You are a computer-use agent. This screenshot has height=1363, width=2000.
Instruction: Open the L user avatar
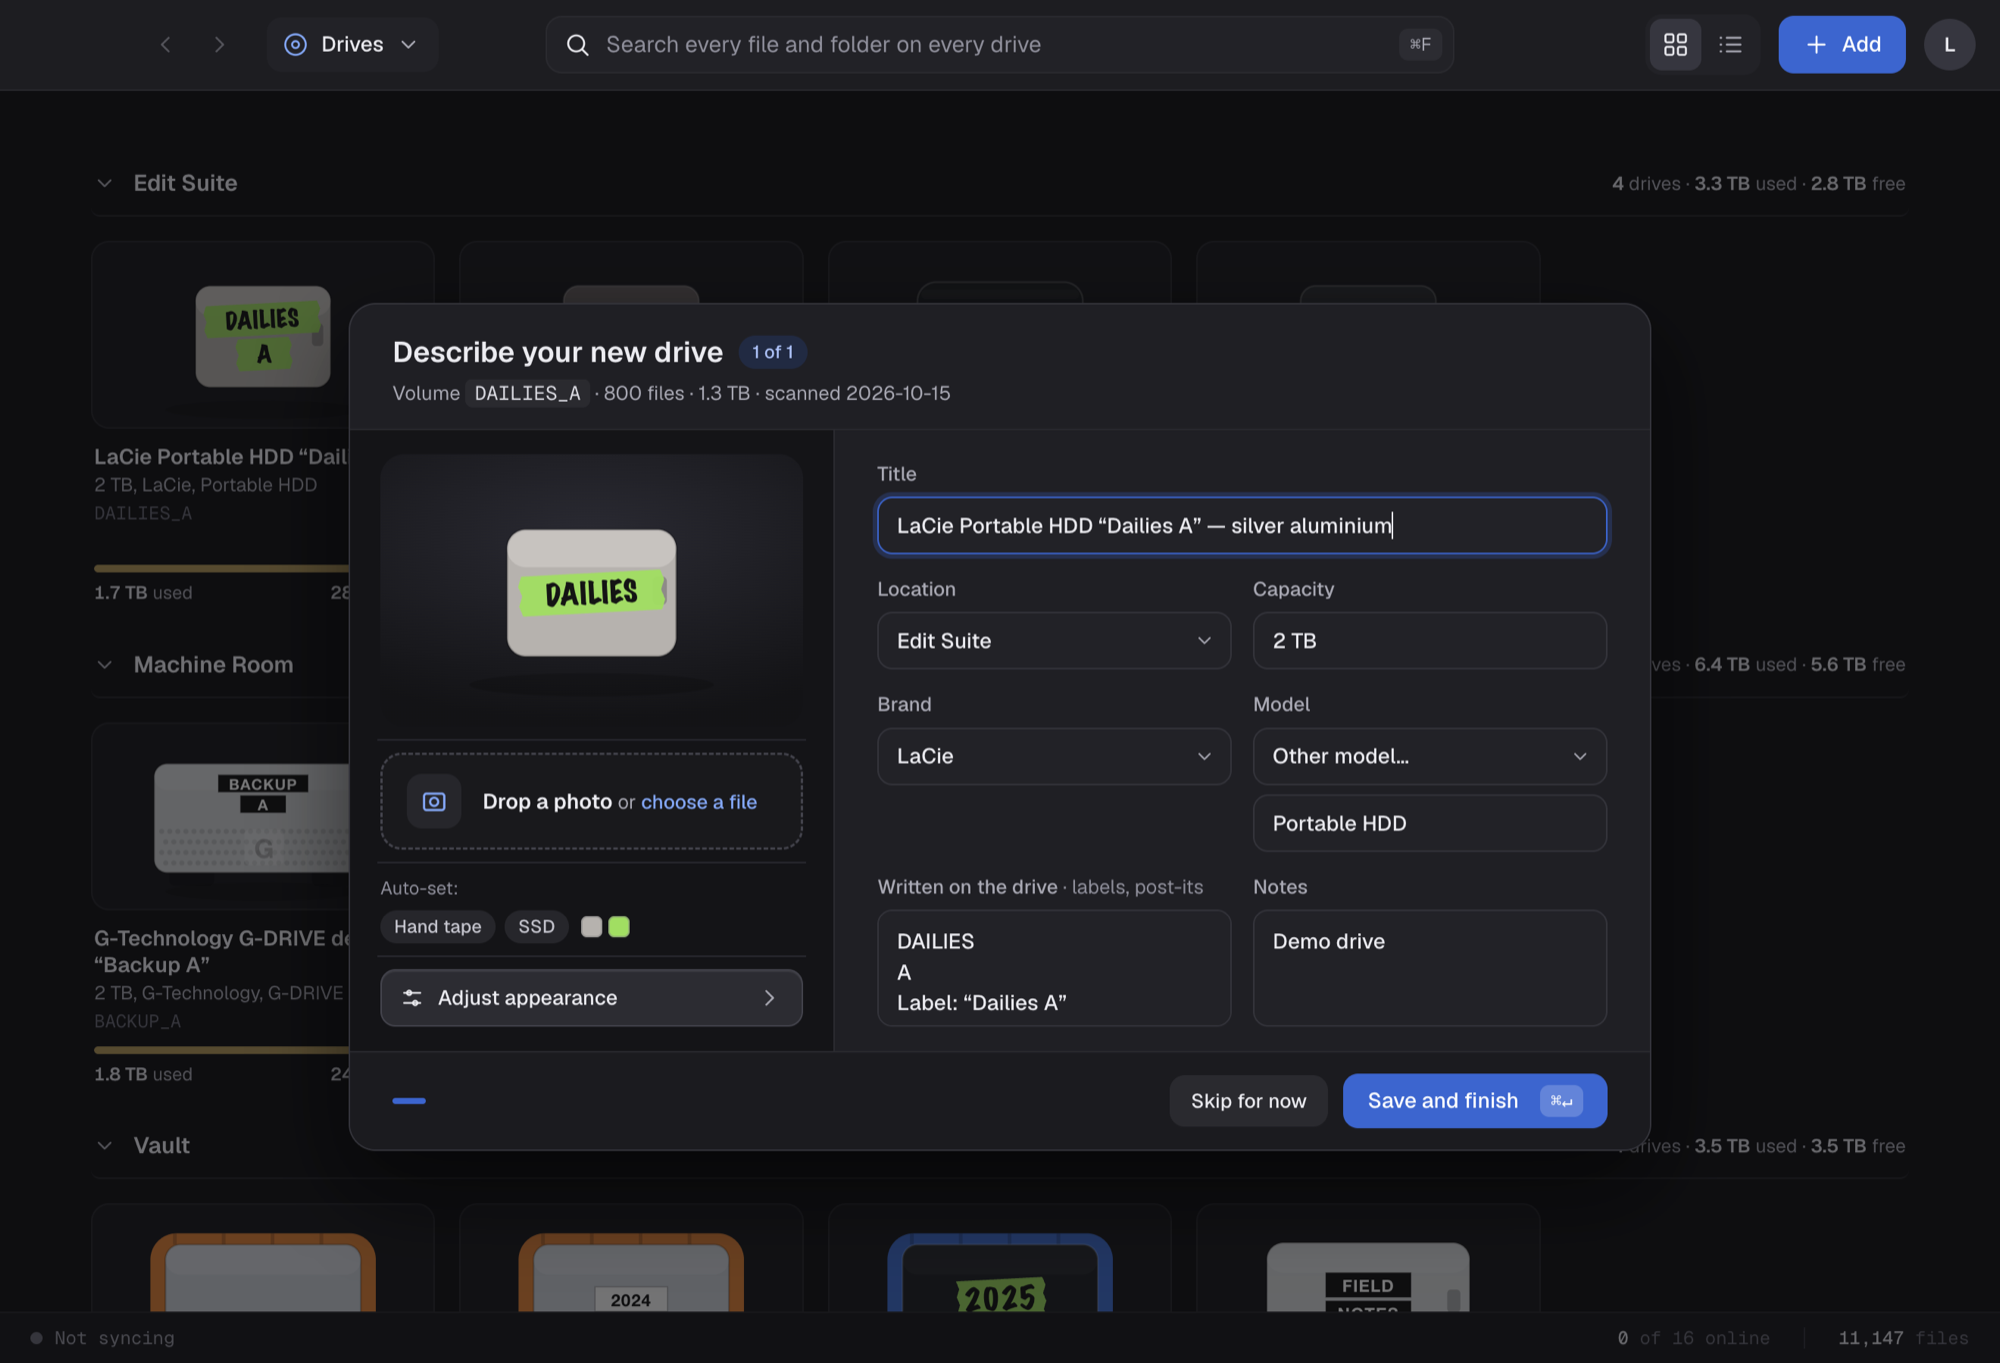pyautogui.click(x=1948, y=44)
